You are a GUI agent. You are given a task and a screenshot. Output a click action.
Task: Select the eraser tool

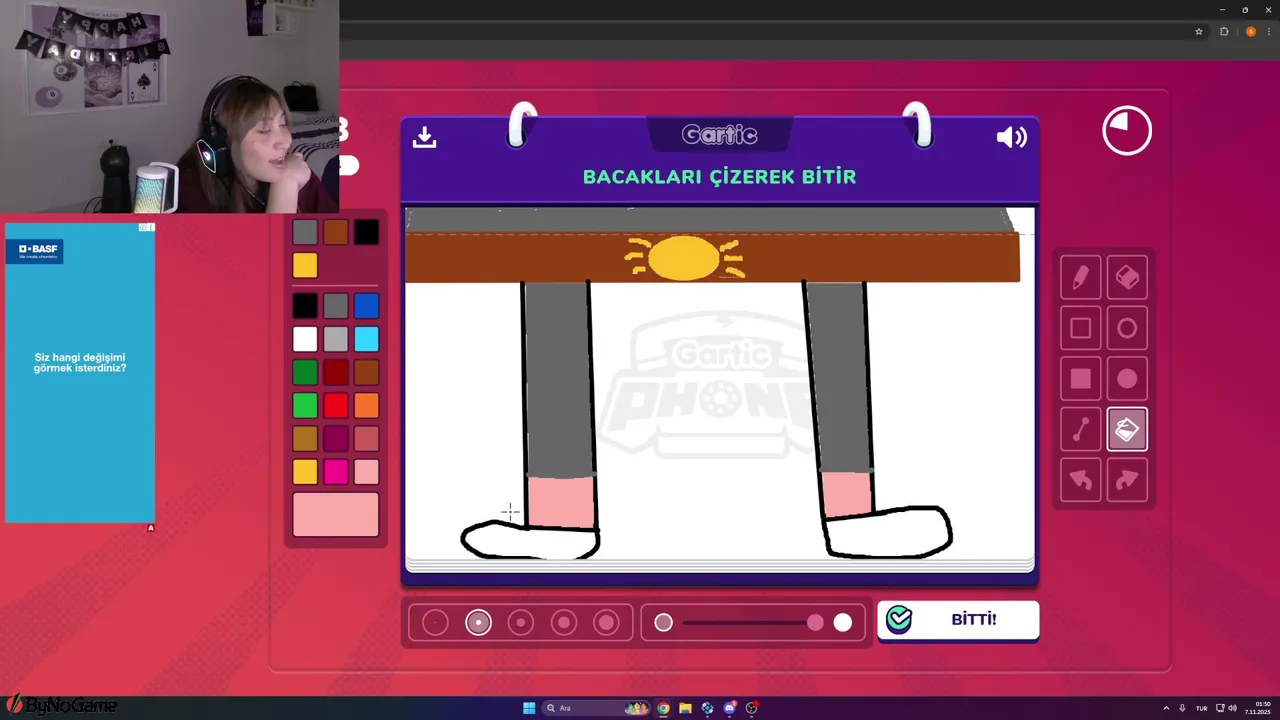[x=1127, y=278]
